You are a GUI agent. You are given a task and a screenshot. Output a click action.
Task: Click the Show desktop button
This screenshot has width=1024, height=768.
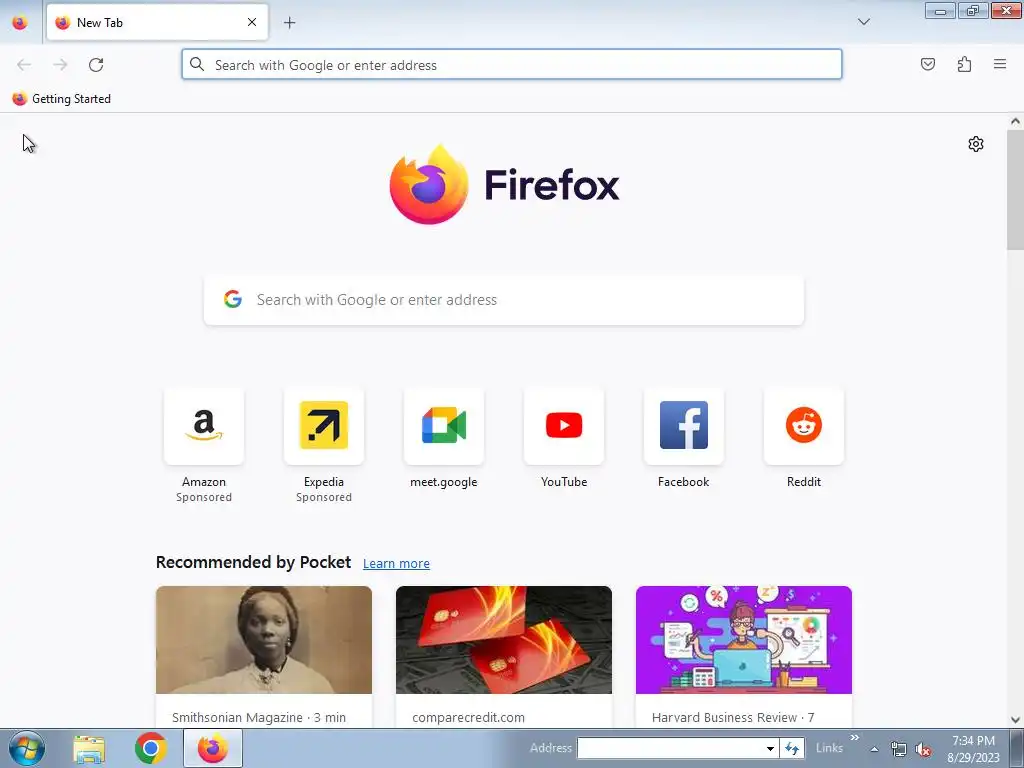tap(1017, 748)
